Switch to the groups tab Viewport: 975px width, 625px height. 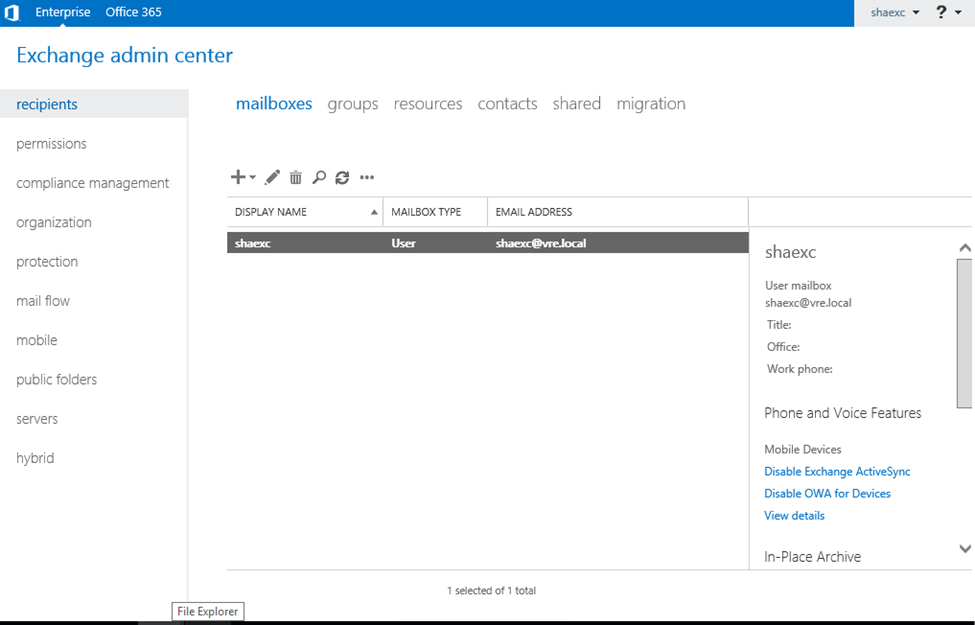(x=353, y=104)
